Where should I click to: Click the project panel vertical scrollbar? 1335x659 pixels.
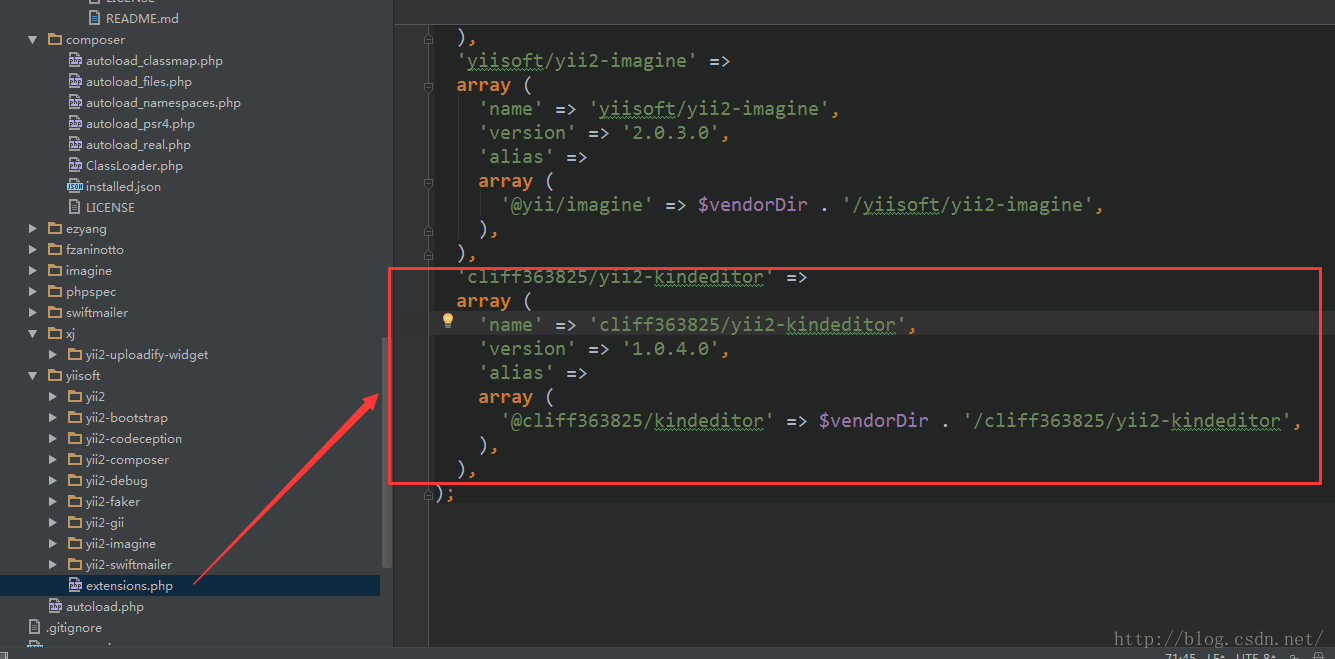[386, 450]
